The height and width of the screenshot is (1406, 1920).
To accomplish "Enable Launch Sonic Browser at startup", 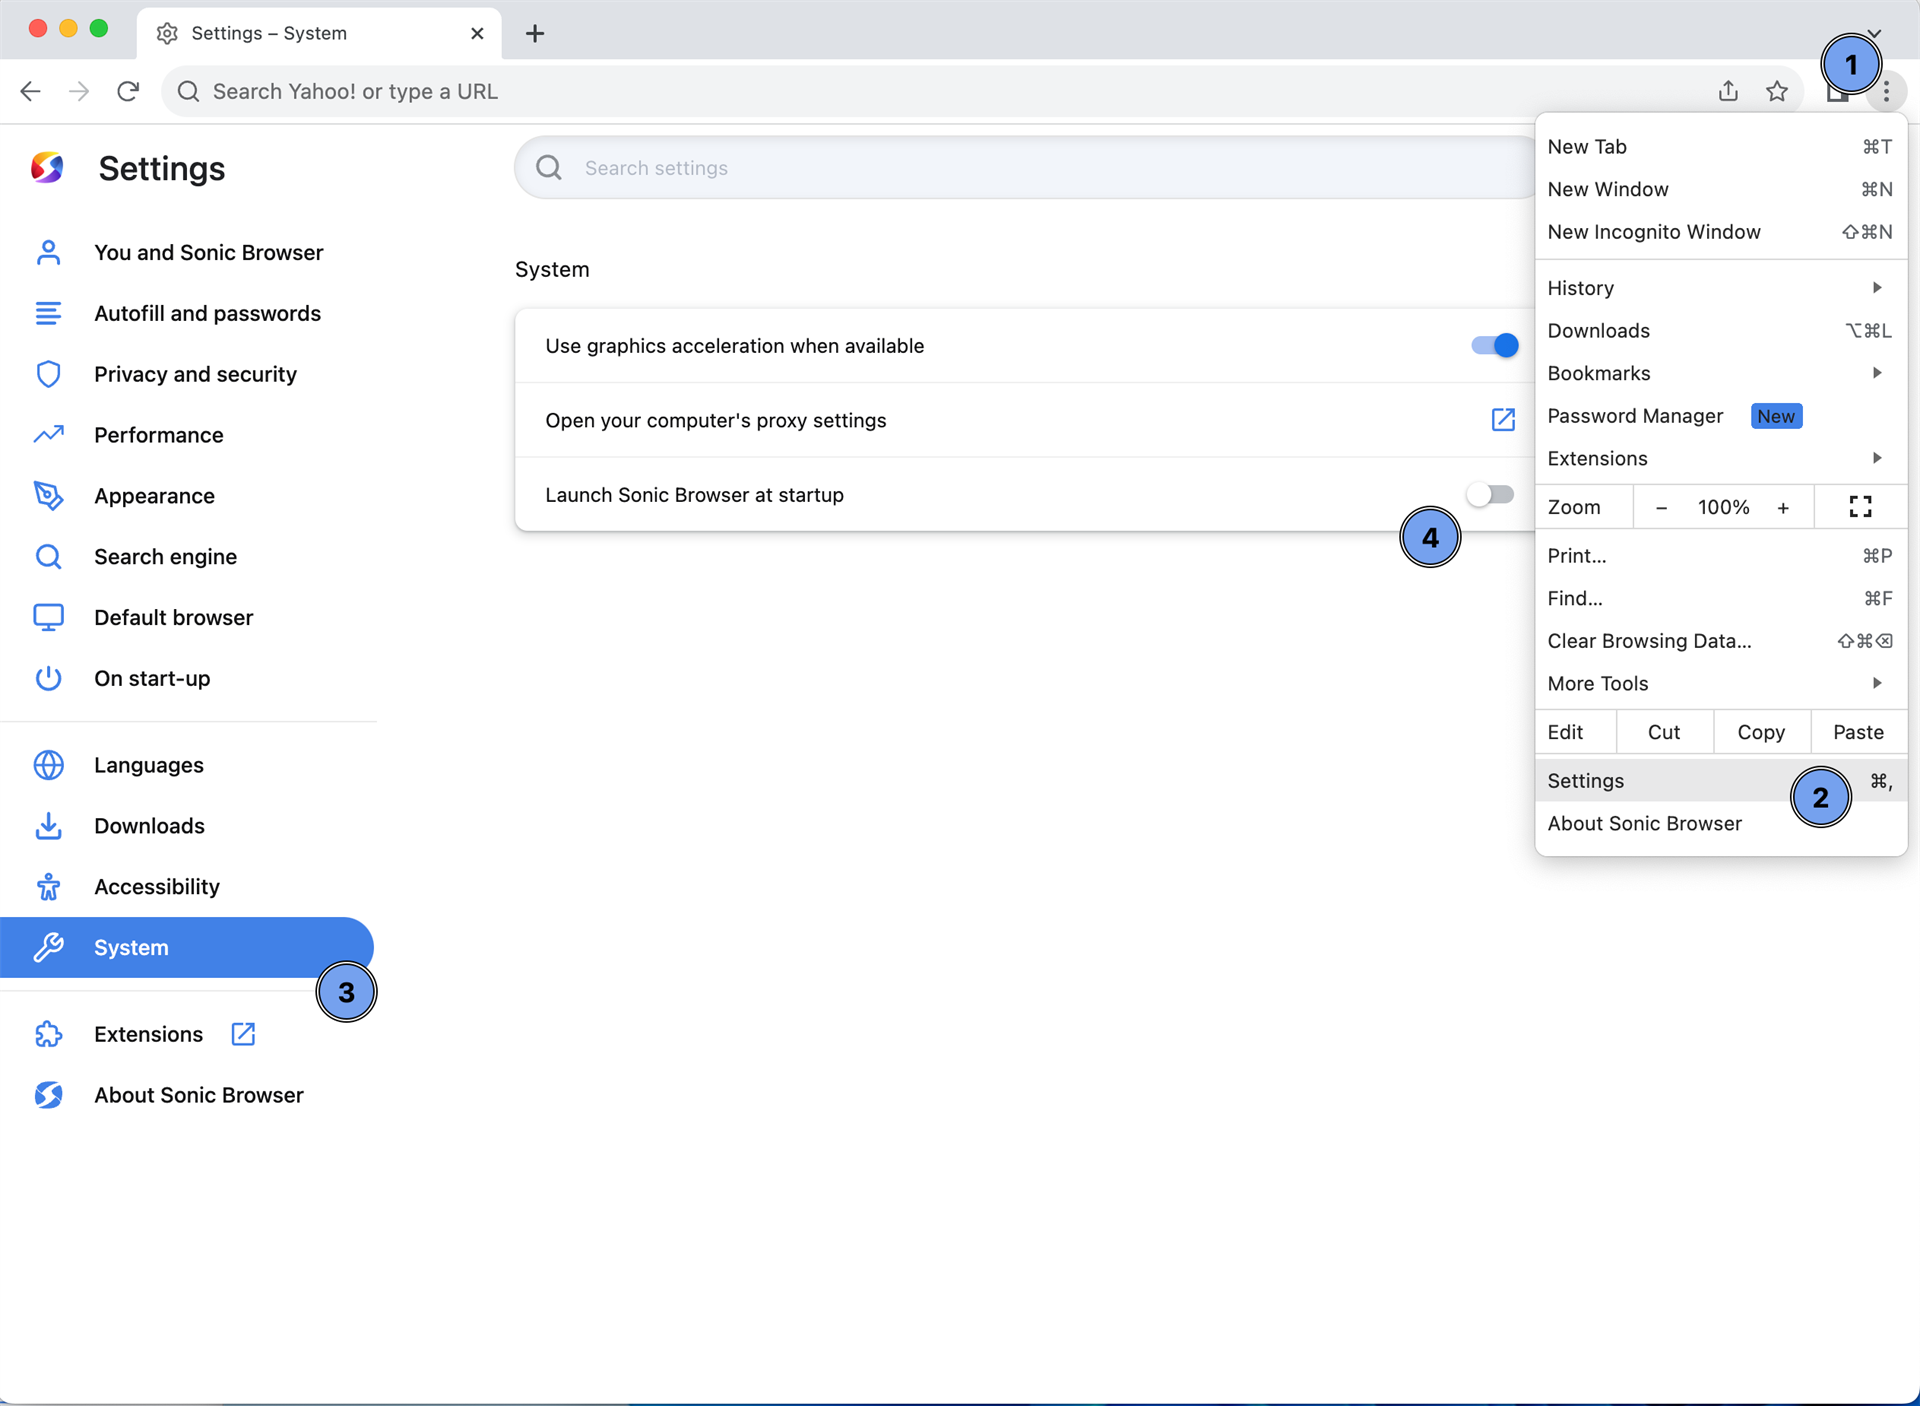I will pyautogui.click(x=1490, y=495).
